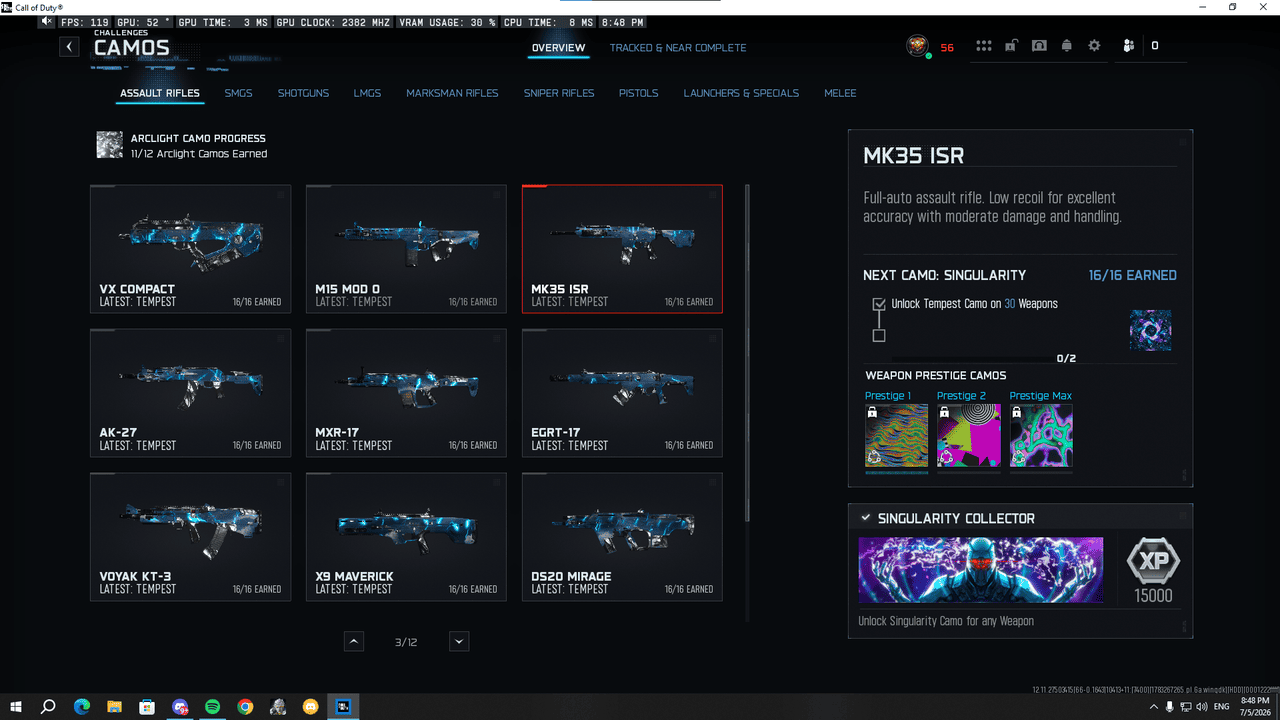The width and height of the screenshot is (1280, 720).
Task: Open Spotify from the taskbar
Action: tap(213, 707)
